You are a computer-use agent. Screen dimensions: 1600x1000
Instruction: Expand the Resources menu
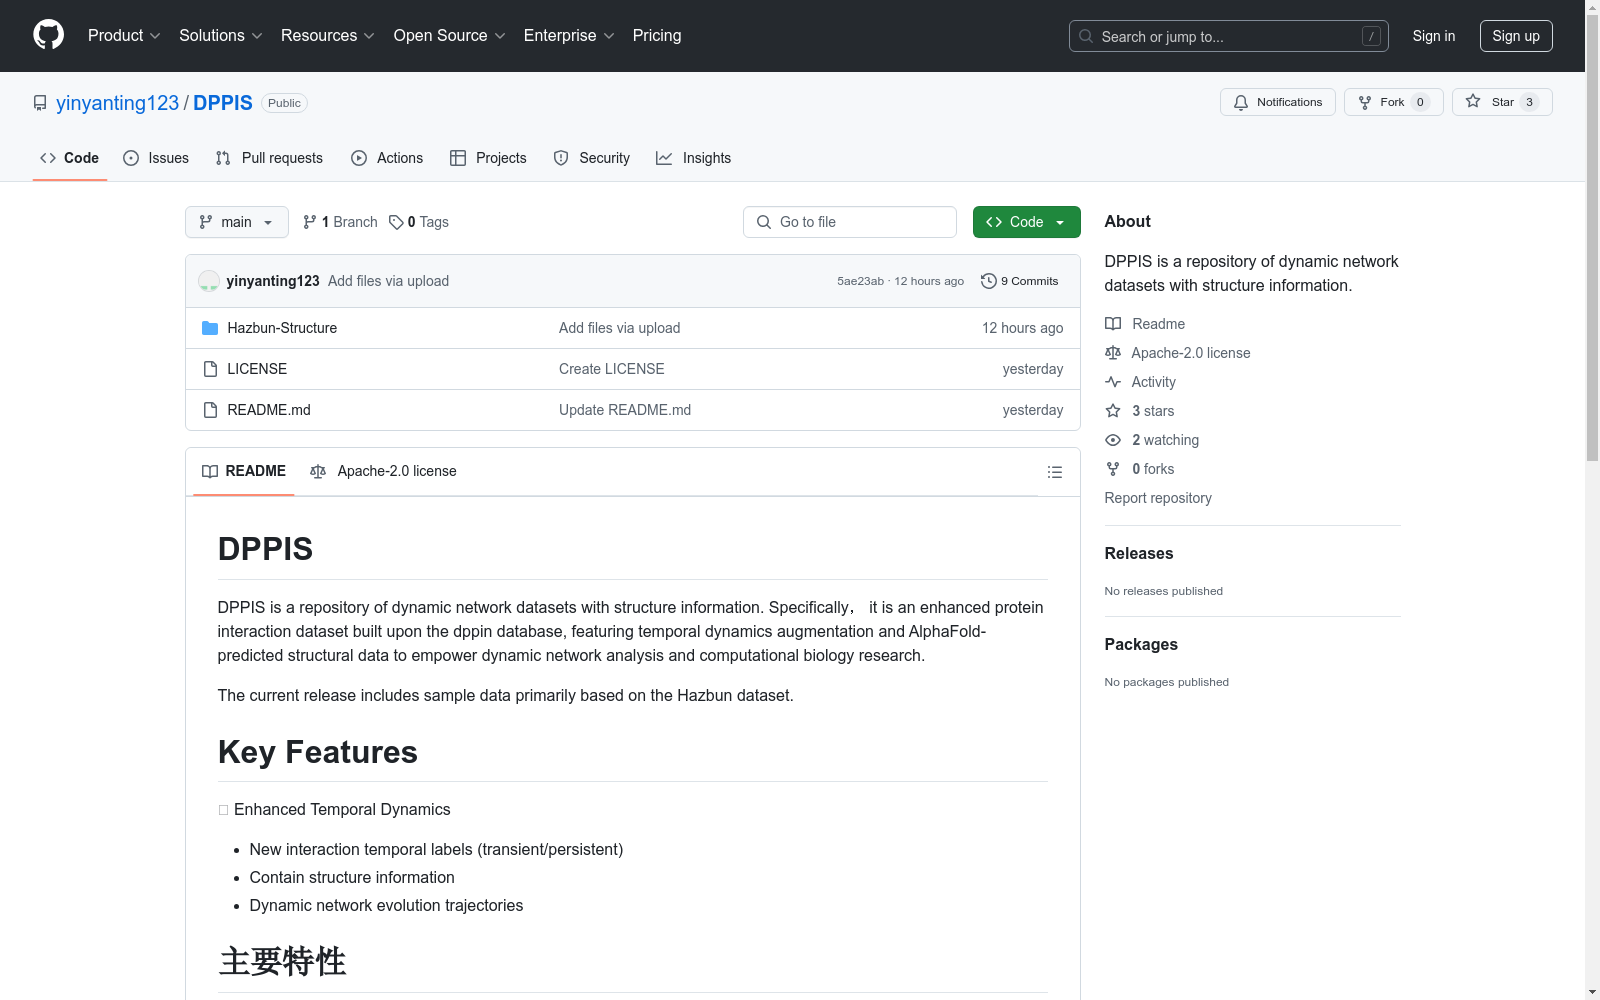coord(327,35)
